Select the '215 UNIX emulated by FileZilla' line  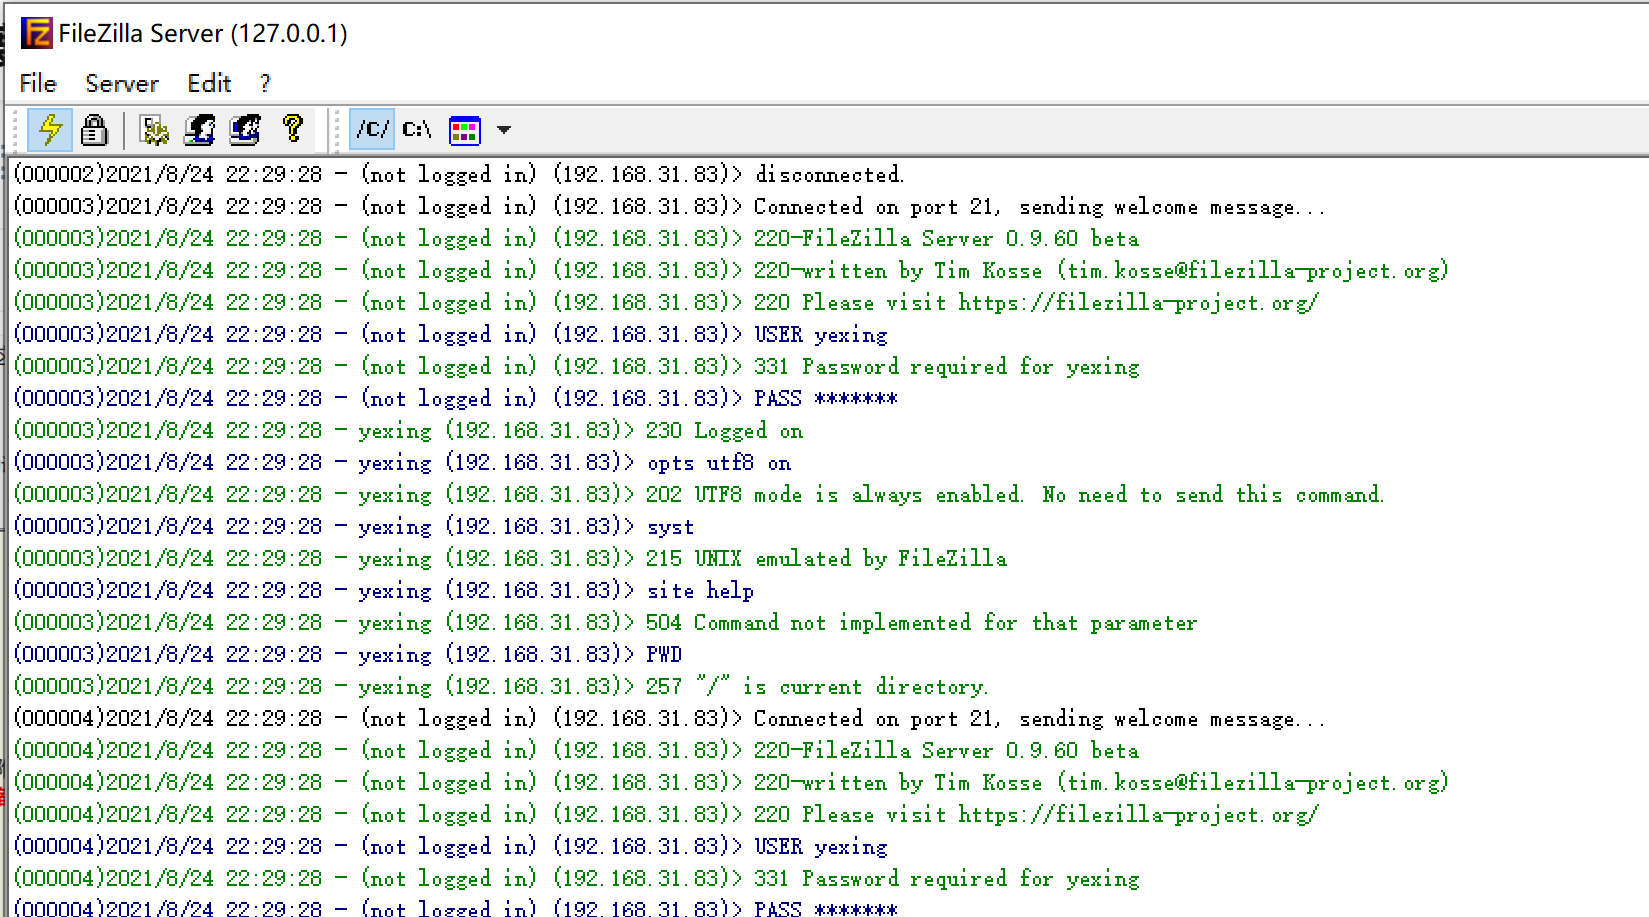point(510,558)
